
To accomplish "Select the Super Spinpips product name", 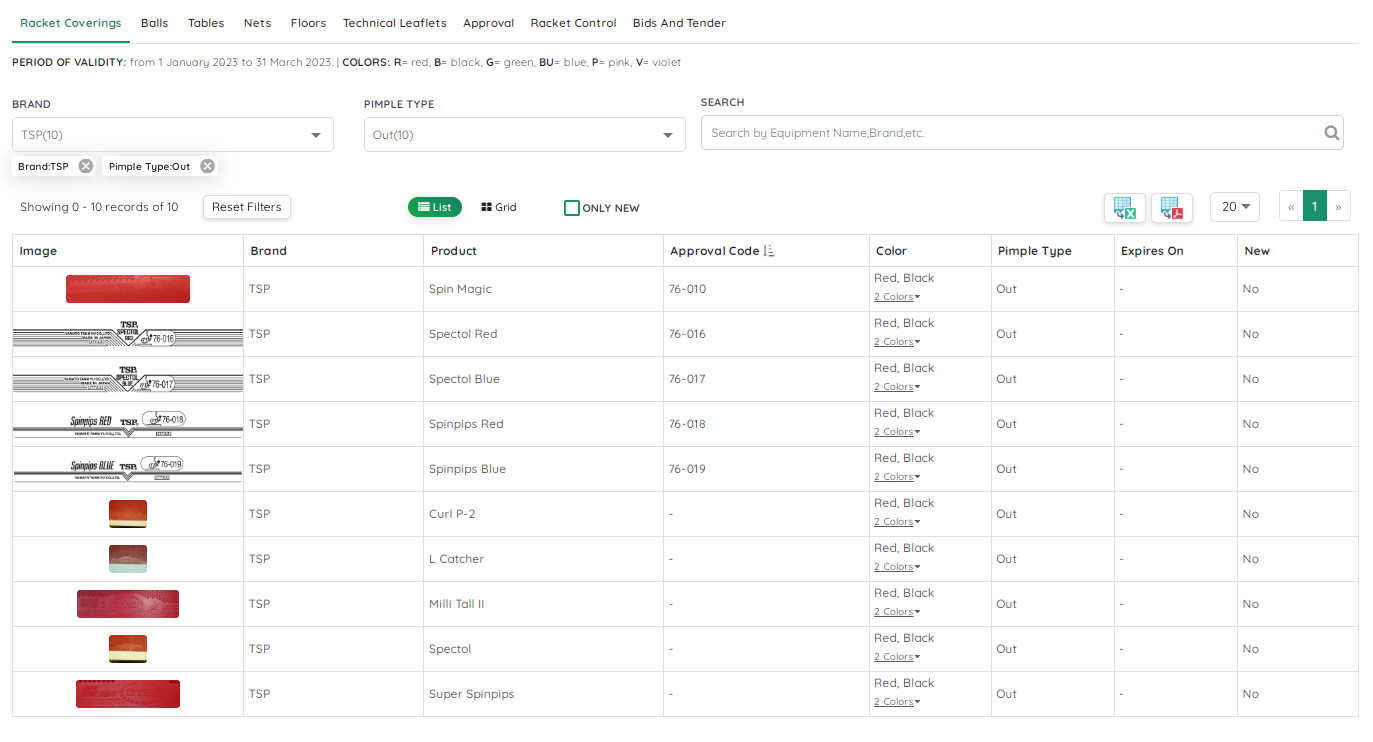I will [x=472, y=694].
